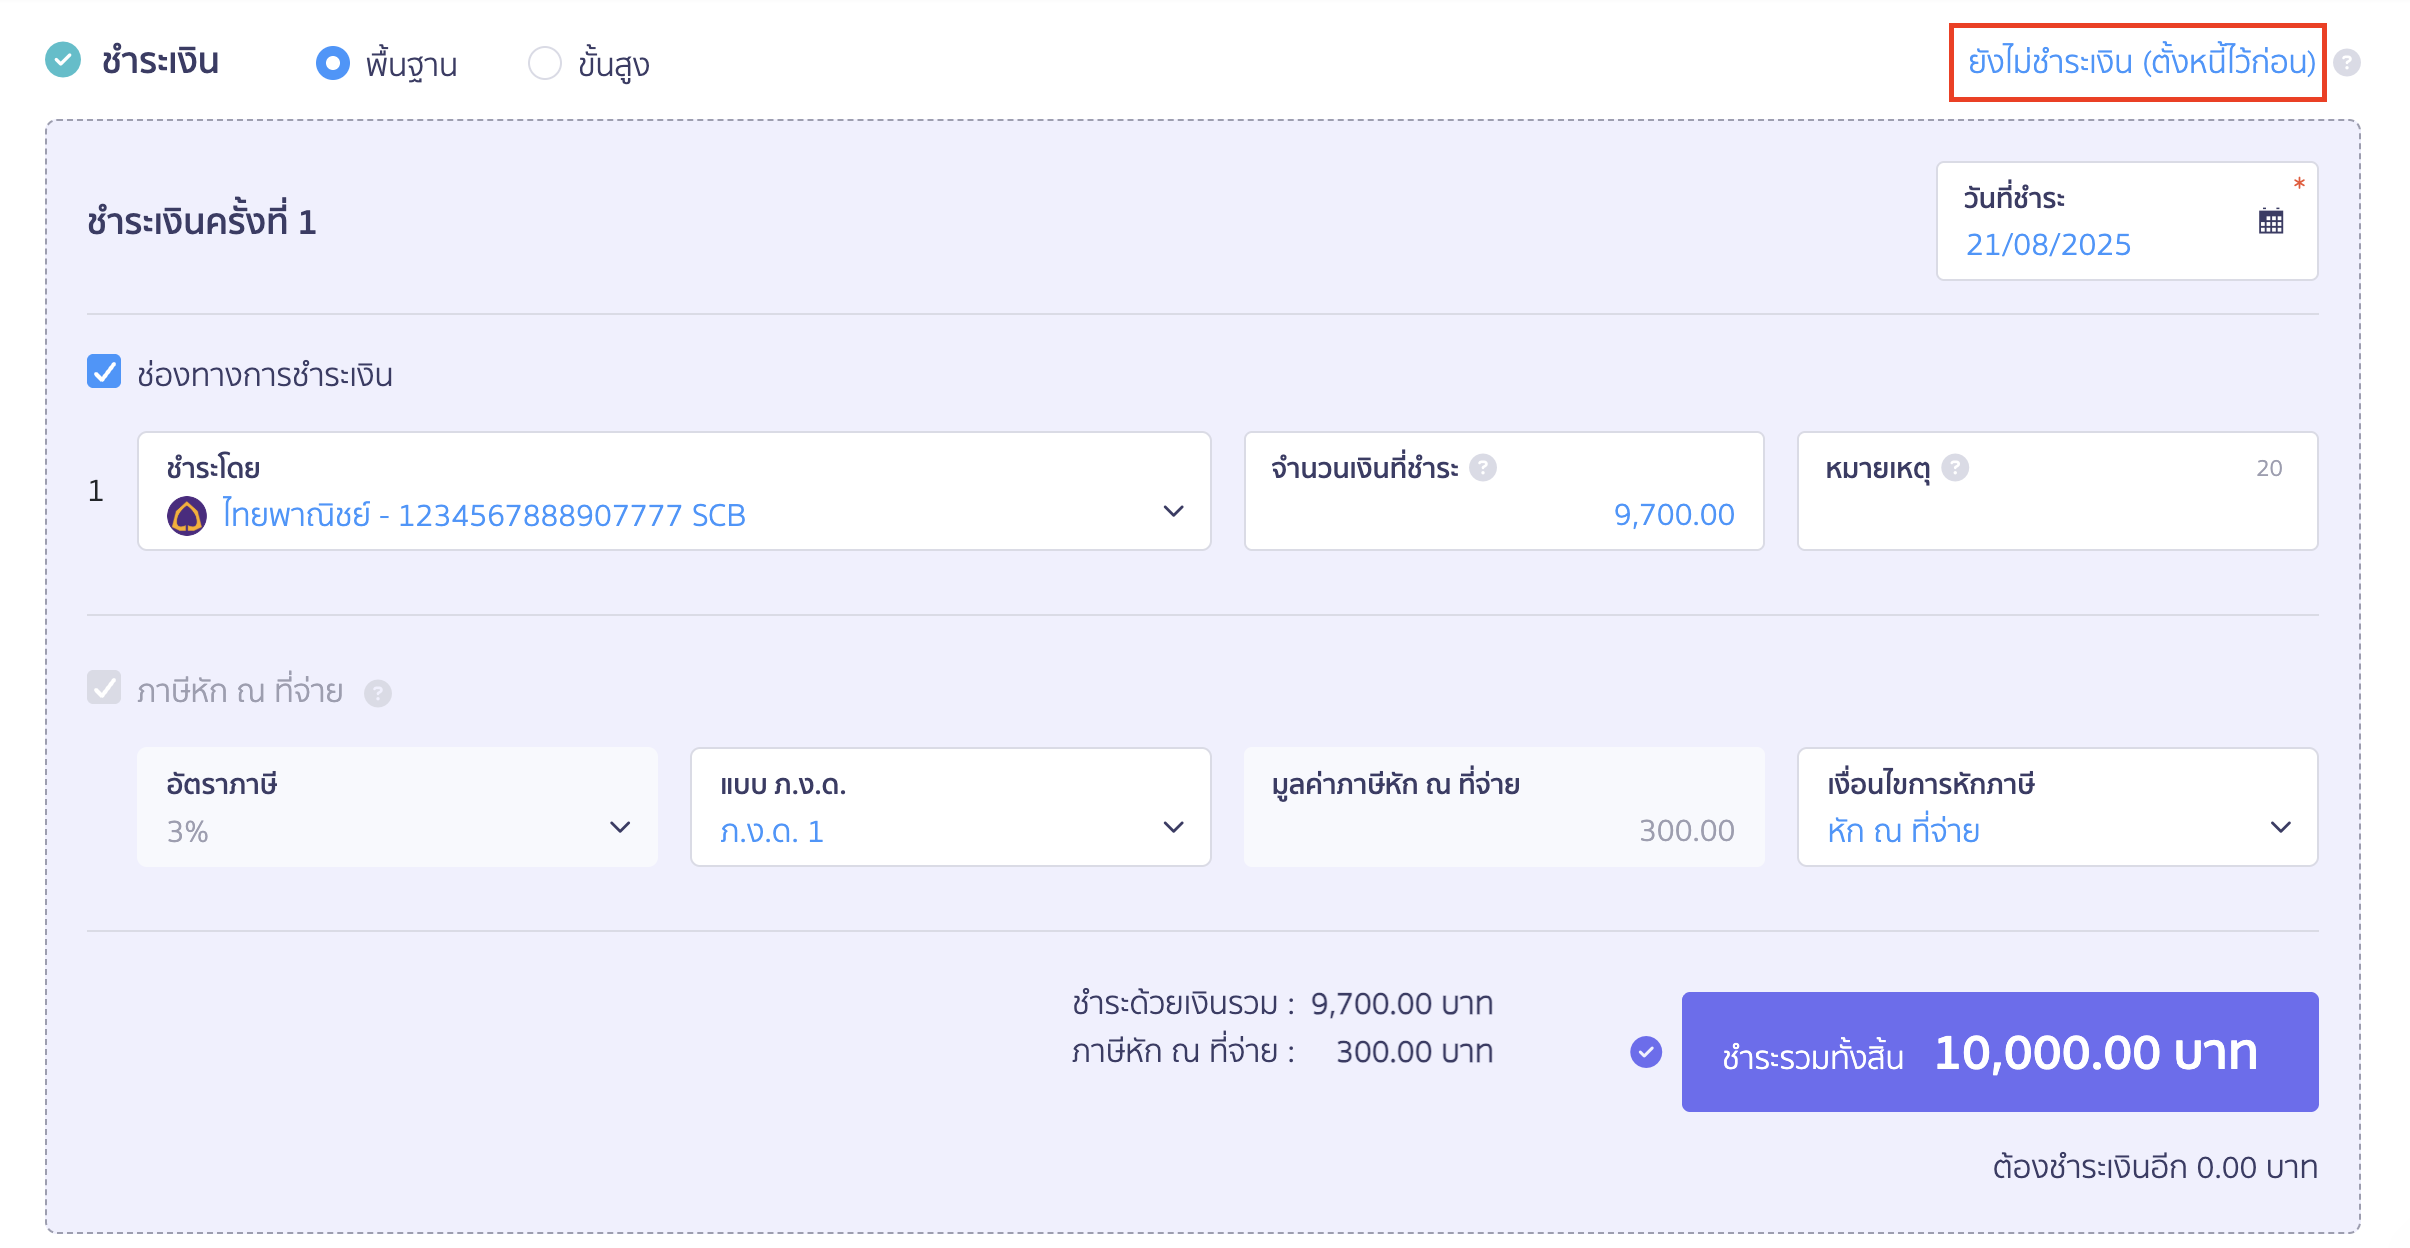Click the วันที่ชำระ date field 21/08/2025
Viewport: 2410px width, 1248px height.
pyautogui.click(x=2127, y=221)
